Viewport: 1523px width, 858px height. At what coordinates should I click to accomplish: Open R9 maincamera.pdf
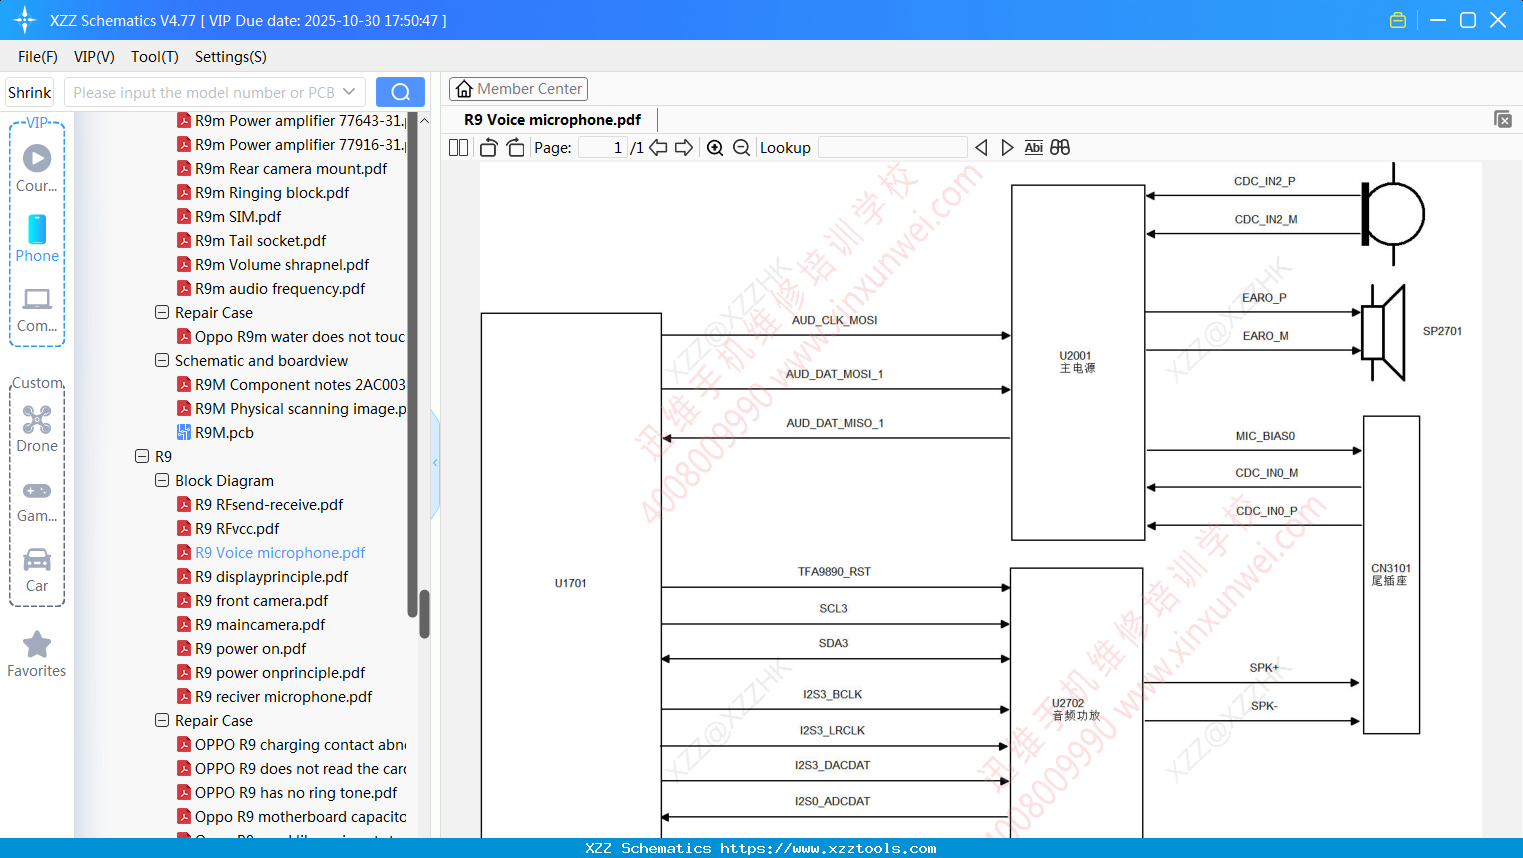coord(260,624)
